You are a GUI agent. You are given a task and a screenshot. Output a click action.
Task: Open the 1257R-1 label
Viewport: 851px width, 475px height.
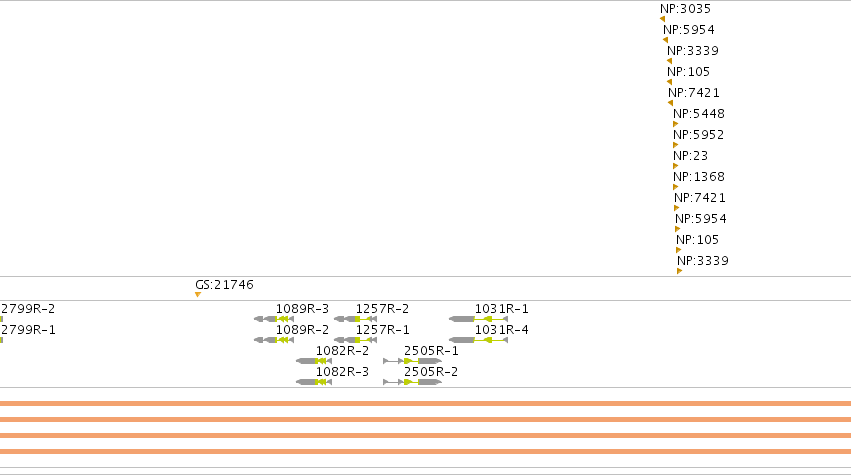click(x=382, y=330)
